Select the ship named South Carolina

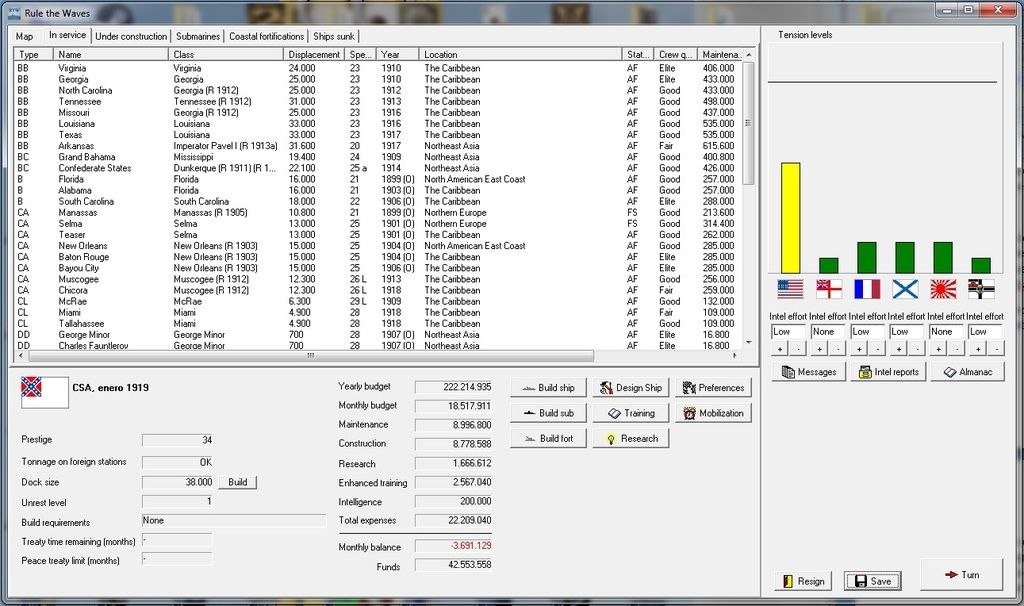tap(377, 201)
